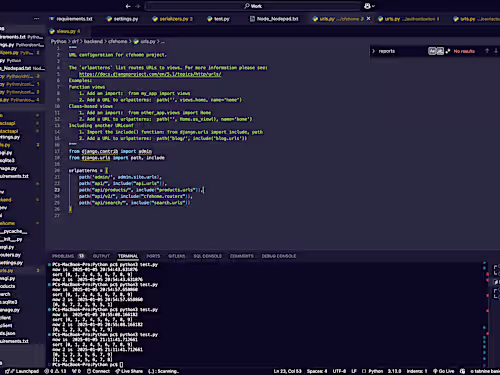Pick interpreter version 3.13.0 in status bar
This screenshot has height=375, width=500.
point(394,371)
